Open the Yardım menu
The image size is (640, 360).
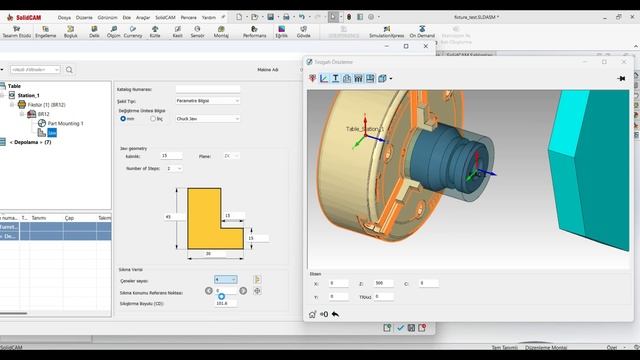pyautogui.click(x=209, y=18)
